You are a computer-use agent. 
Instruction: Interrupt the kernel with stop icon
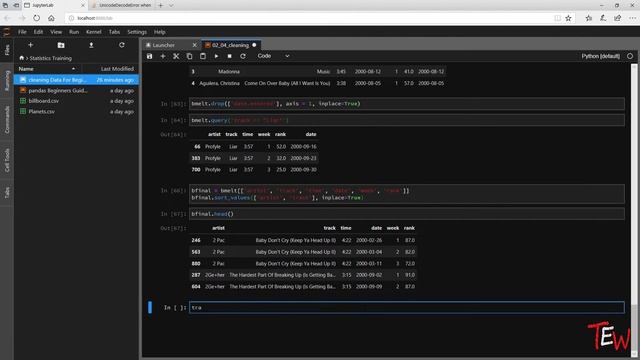click(229, 56)
